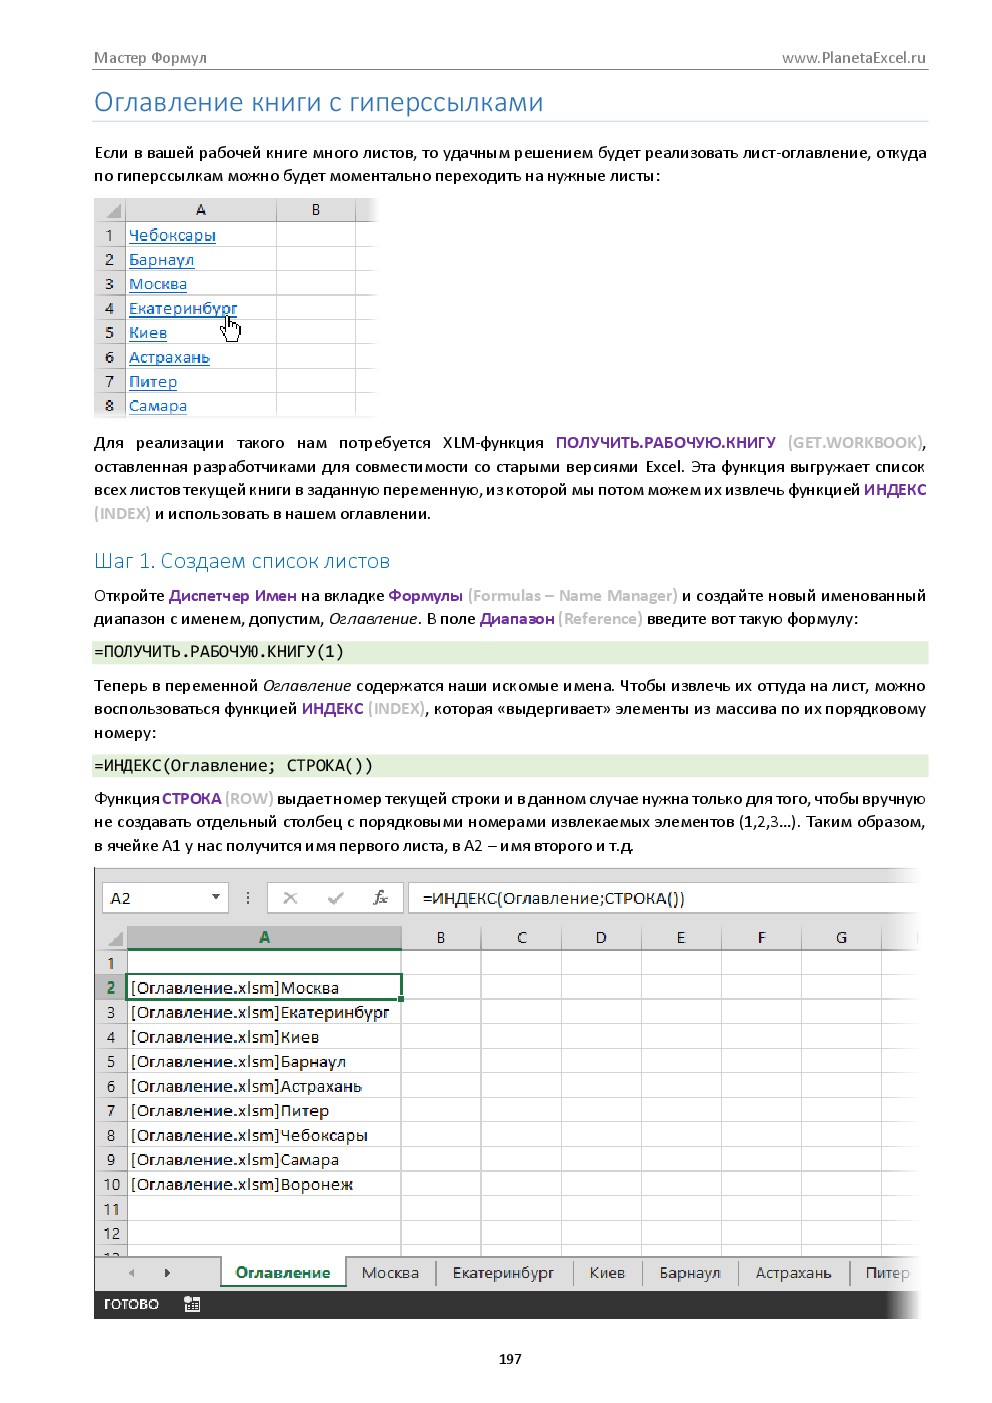
Task: Click the confirm checkmark icon in formula bar
Action: click(x=335, y=898)
